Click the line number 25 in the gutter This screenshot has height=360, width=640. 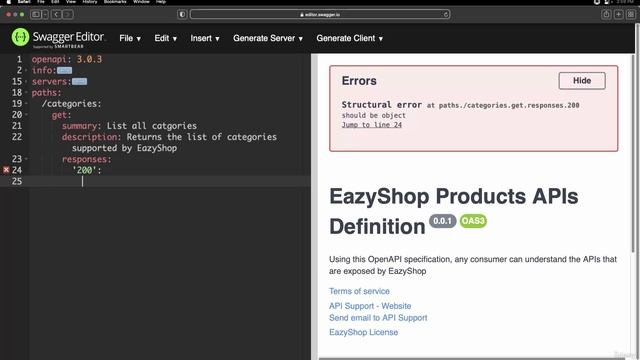pyautogui.click(x=17, y=181)
